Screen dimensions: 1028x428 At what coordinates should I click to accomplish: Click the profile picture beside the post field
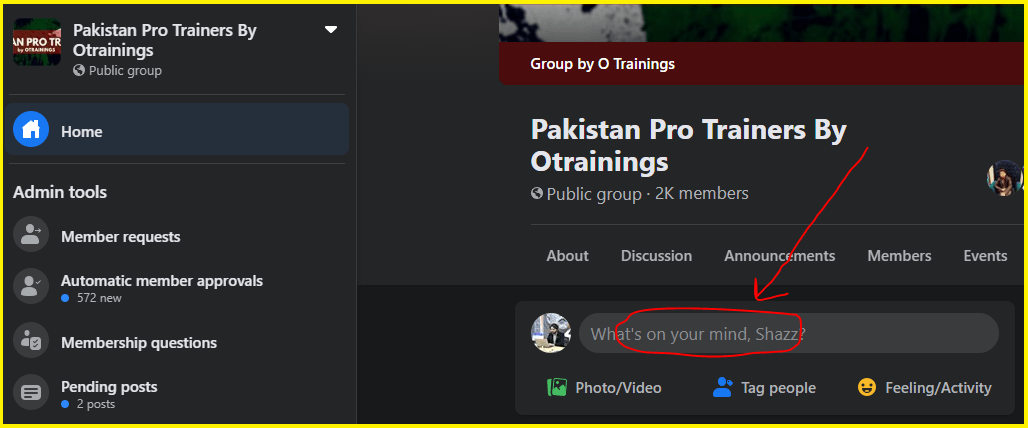click(x=551, y=333)
